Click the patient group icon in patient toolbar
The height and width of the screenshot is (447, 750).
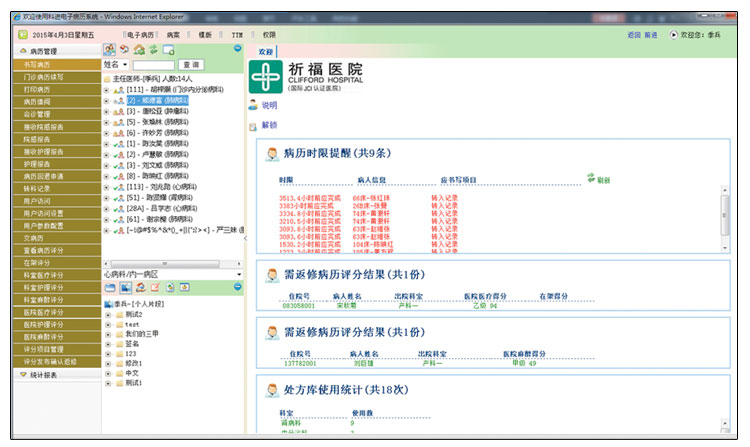[109, 50]
